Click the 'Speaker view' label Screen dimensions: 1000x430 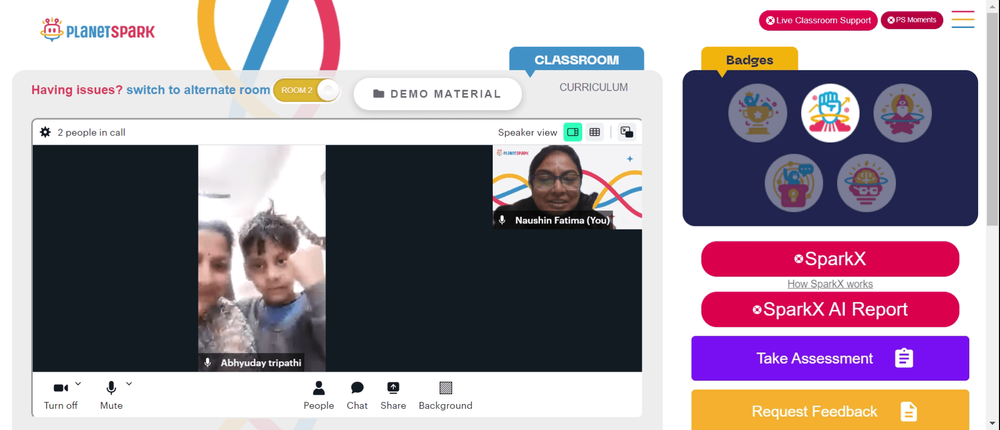[527, 133]
